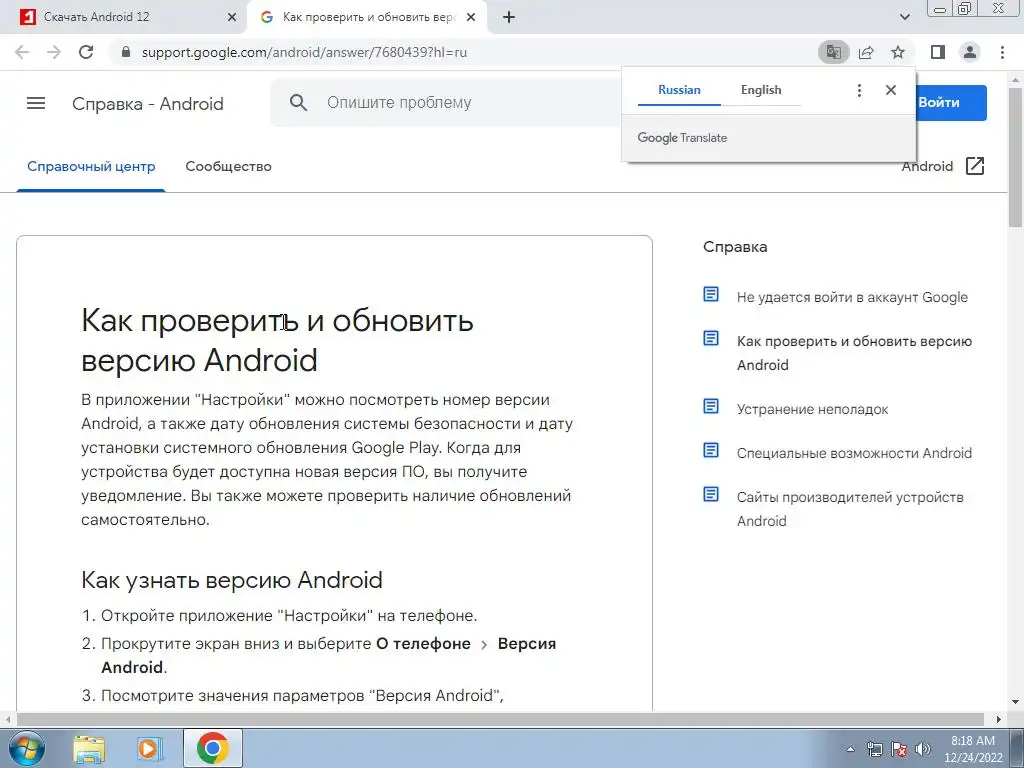Open the Сайты производителей устройств Android link

point(850,509)
